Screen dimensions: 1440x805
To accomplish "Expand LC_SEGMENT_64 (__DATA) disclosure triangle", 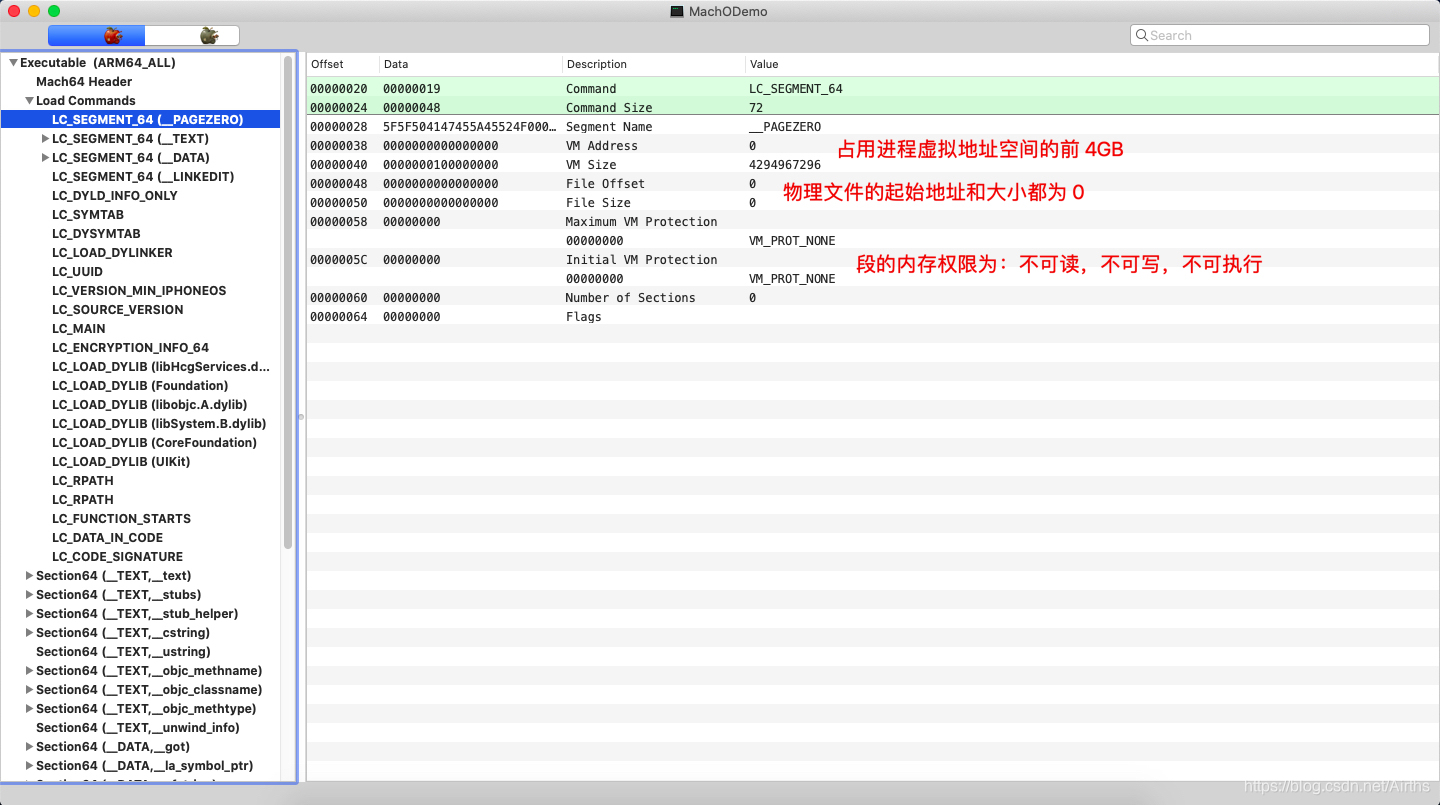I will (45, 157).
